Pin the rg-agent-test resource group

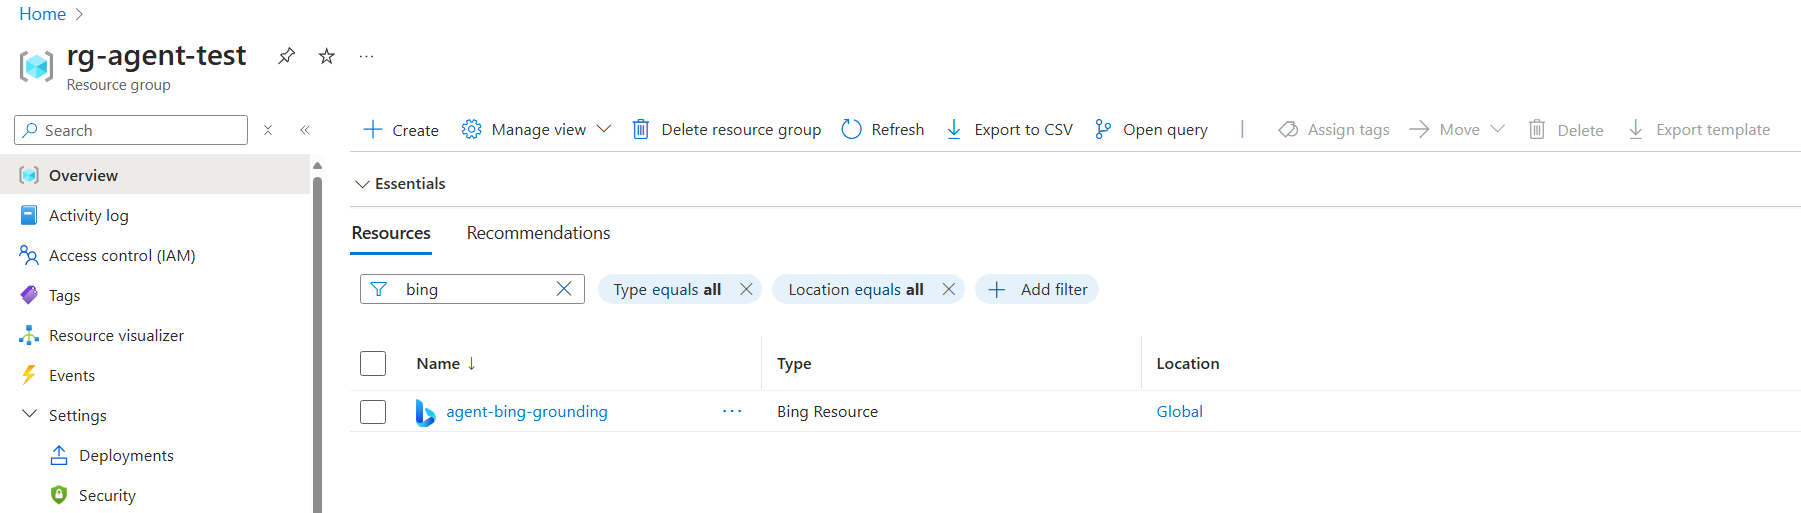coord(287,56)
